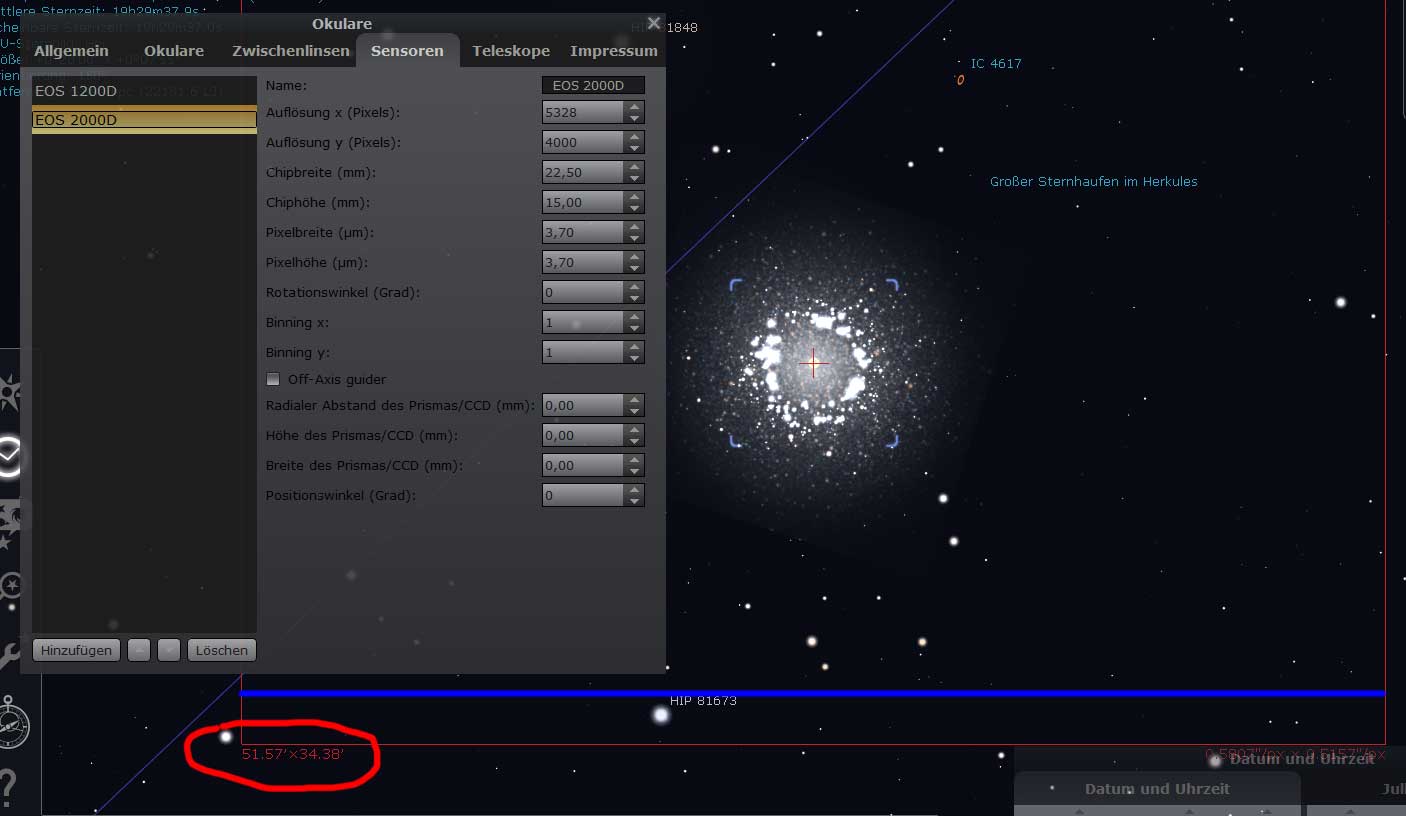This screenshot has height=816, width=1406.
Task: Open the date/time clock icon in sidebar
Action: 10,456
